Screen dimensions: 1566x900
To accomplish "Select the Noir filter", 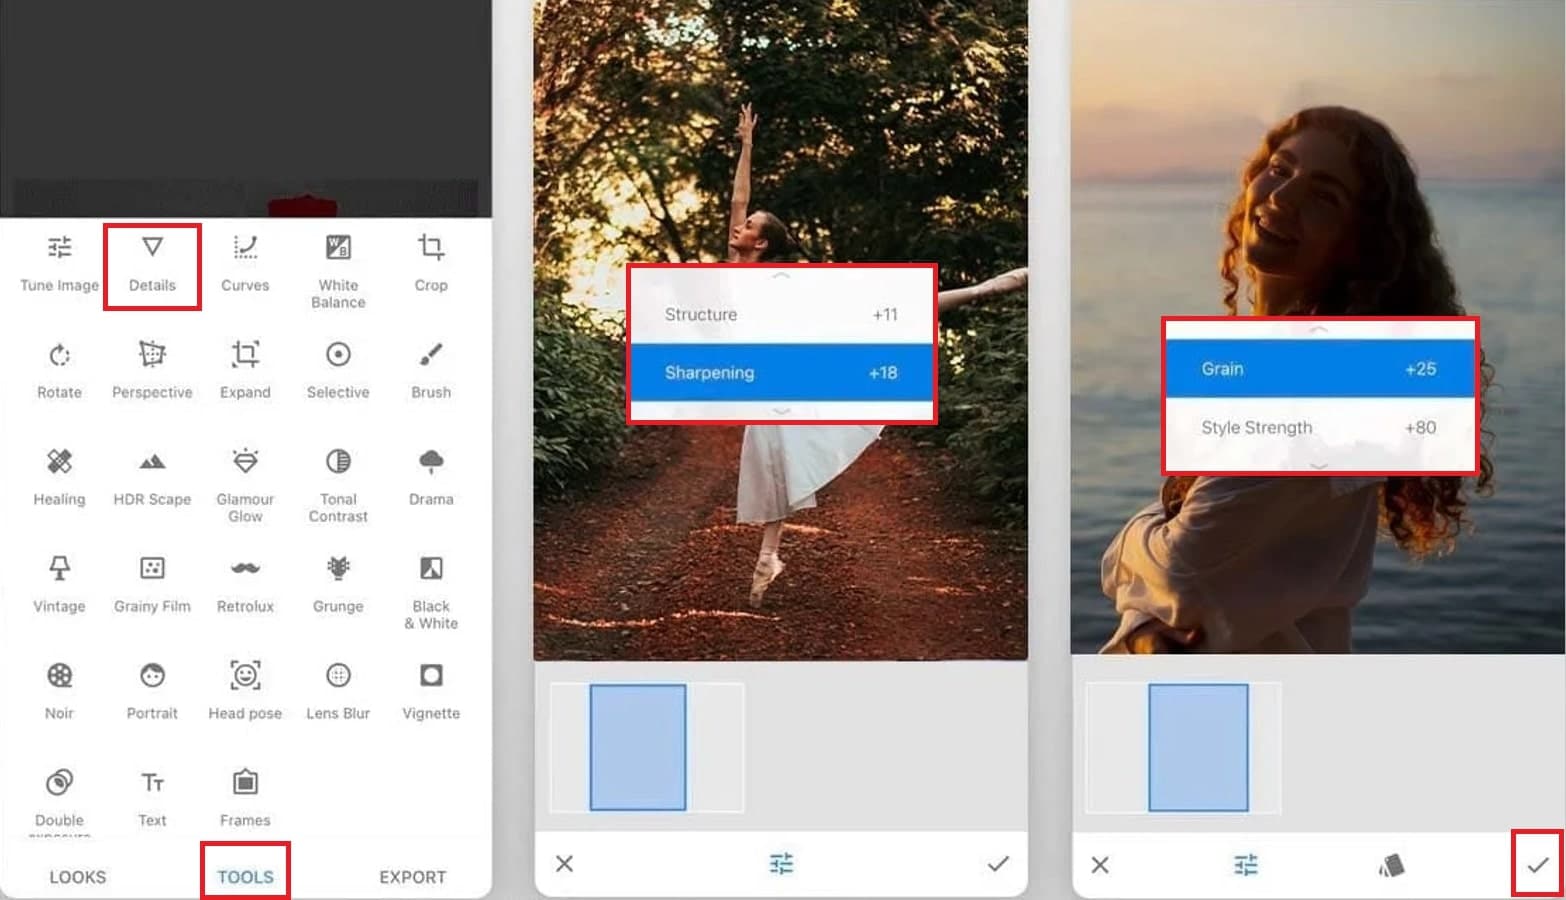I will (60, 691).
